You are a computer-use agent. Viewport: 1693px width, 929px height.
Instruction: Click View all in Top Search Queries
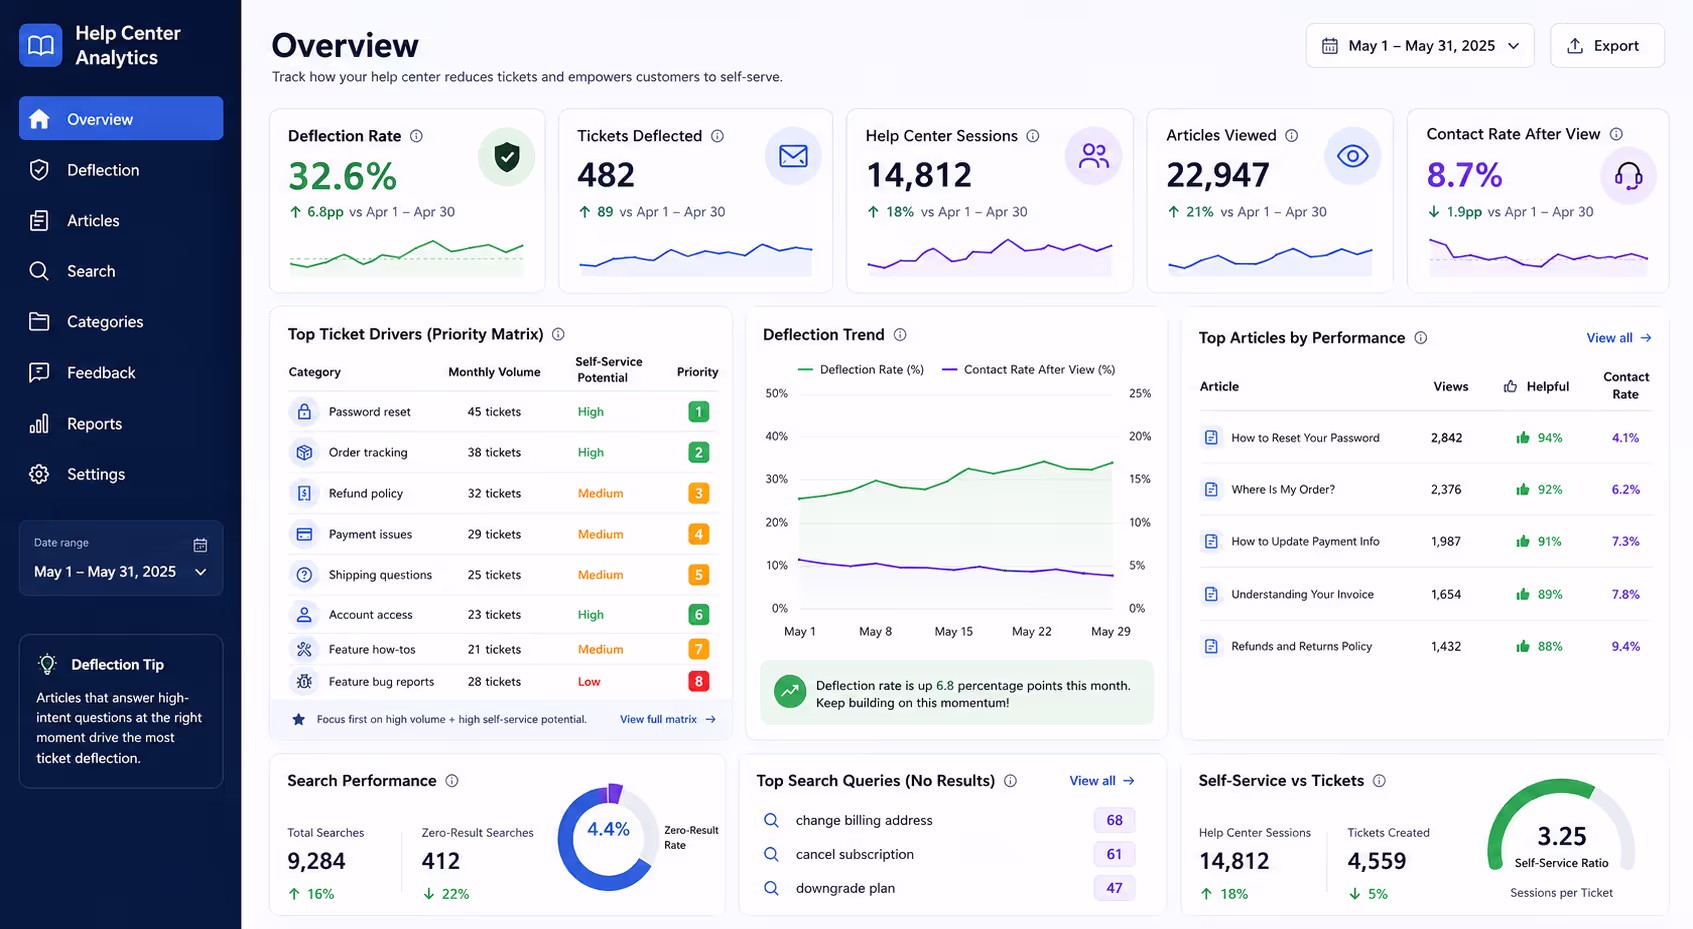tap(1102, 781)
